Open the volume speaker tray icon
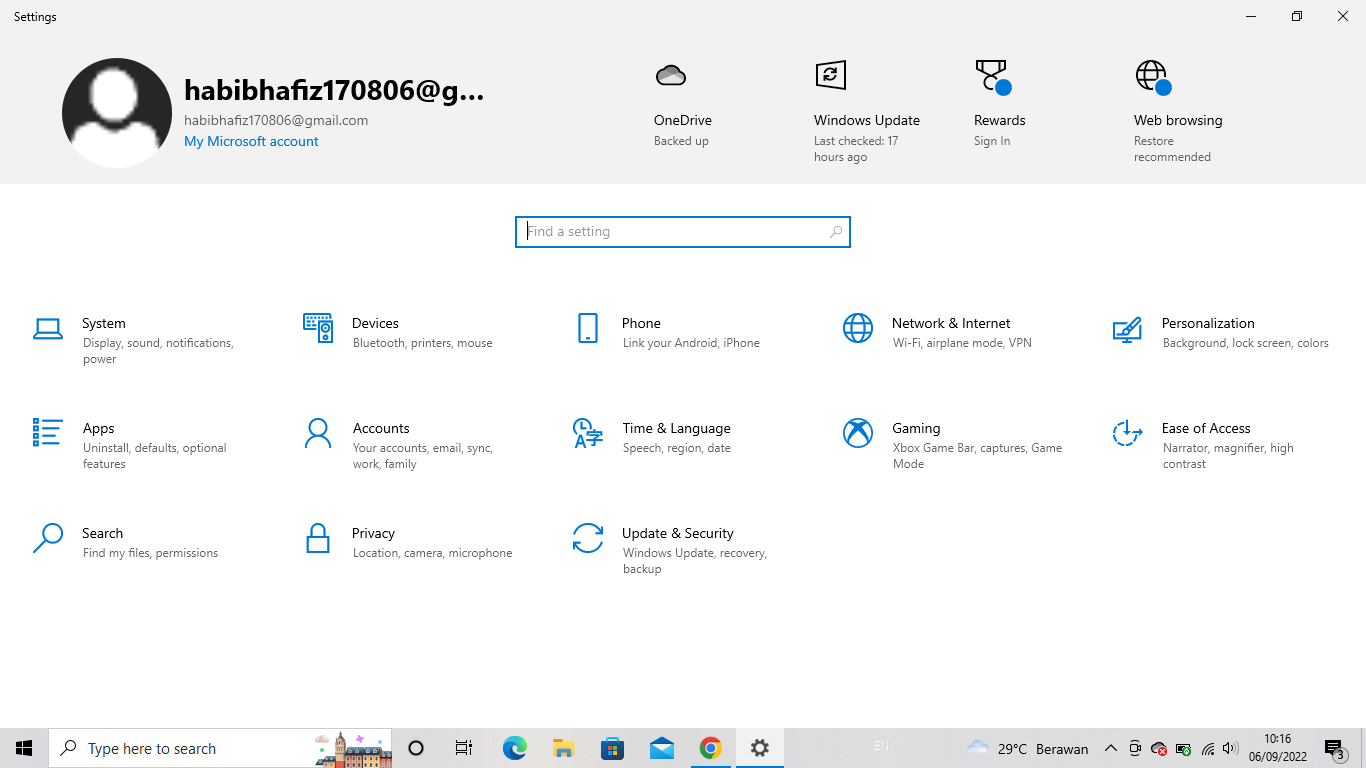 1231,748
